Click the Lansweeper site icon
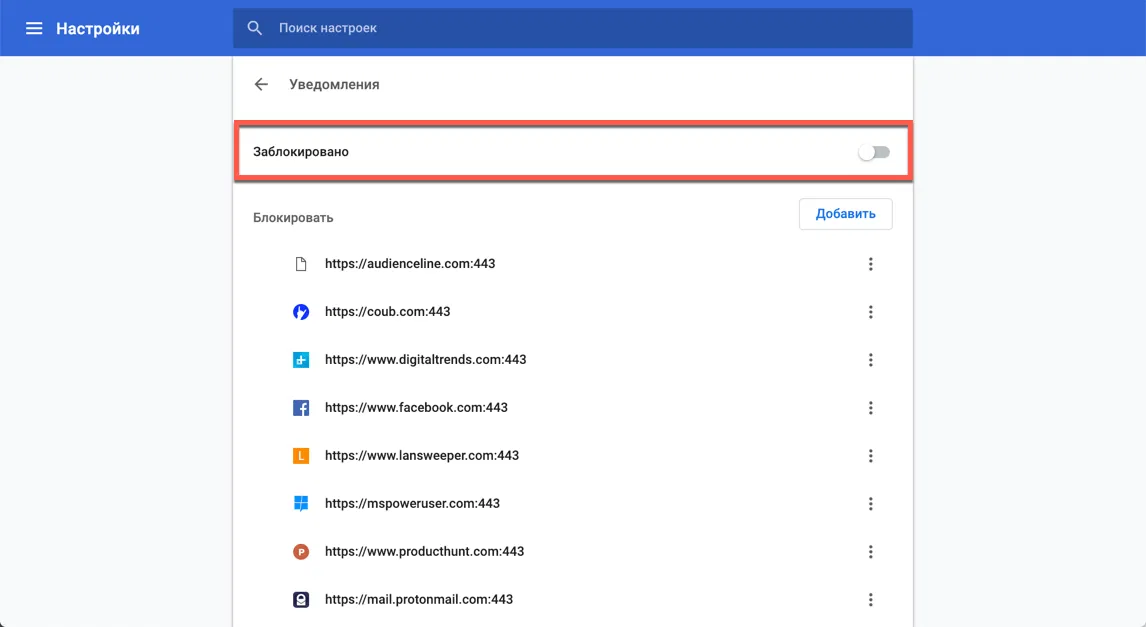Viewport: 1146px width, 627px height. coord(301,455)
